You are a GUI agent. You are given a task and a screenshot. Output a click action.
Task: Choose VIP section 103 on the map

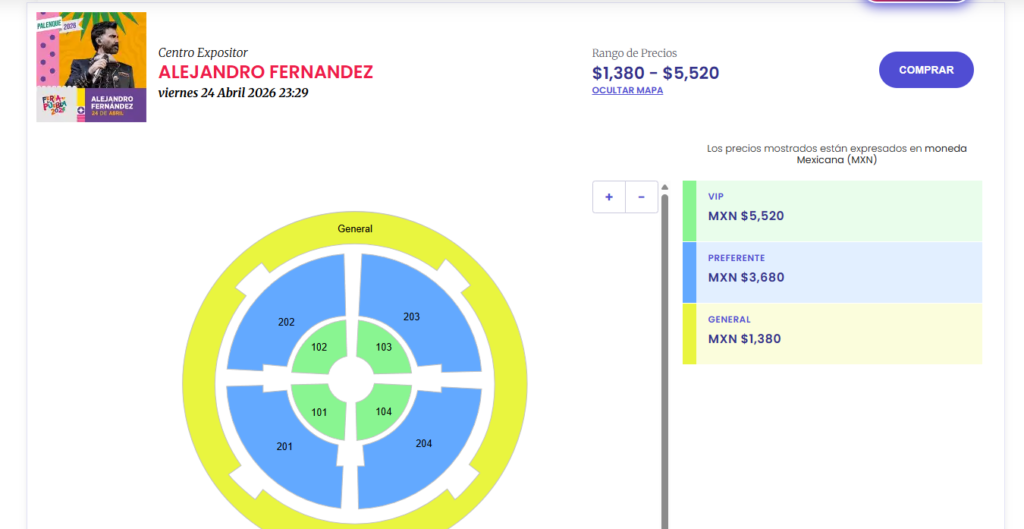(384, 348)
